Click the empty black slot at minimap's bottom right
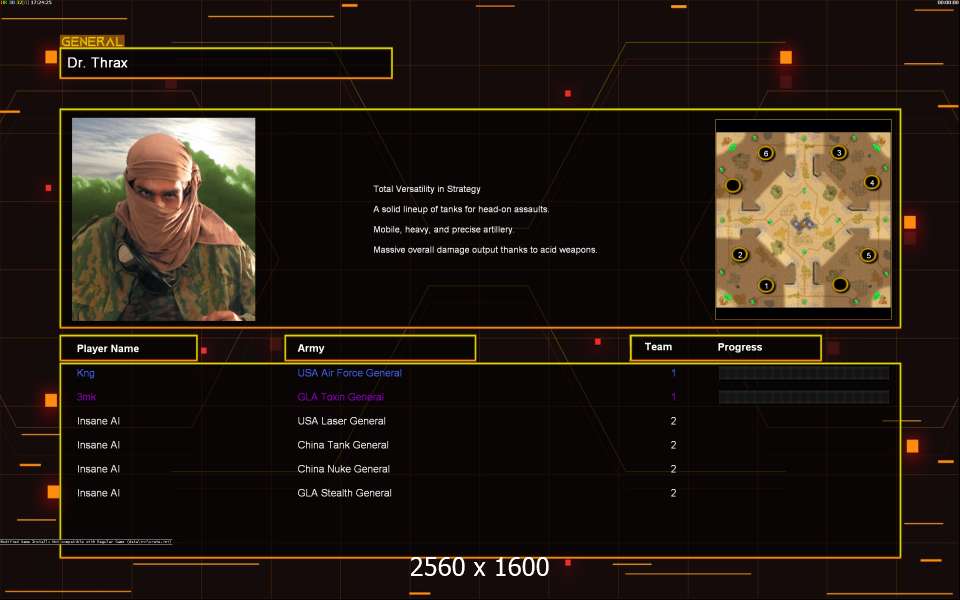This screenshot has height=600, width=960. [x=840, y=285]
